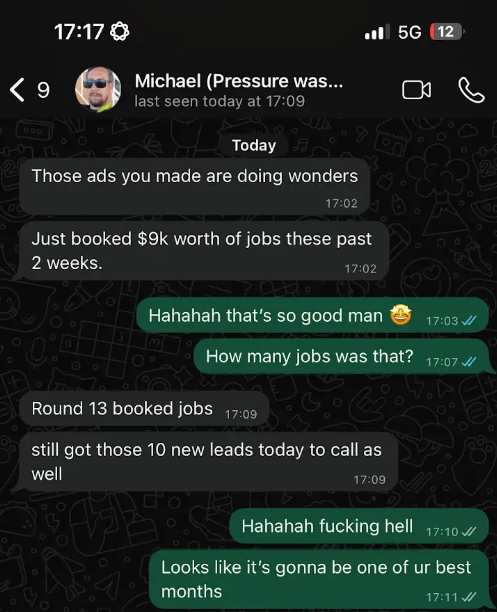Select the 'Just booked $9k worth of jobs' message
Viewport: 497px width, 612px height.
pyautogui.click(x=202, y=251)
